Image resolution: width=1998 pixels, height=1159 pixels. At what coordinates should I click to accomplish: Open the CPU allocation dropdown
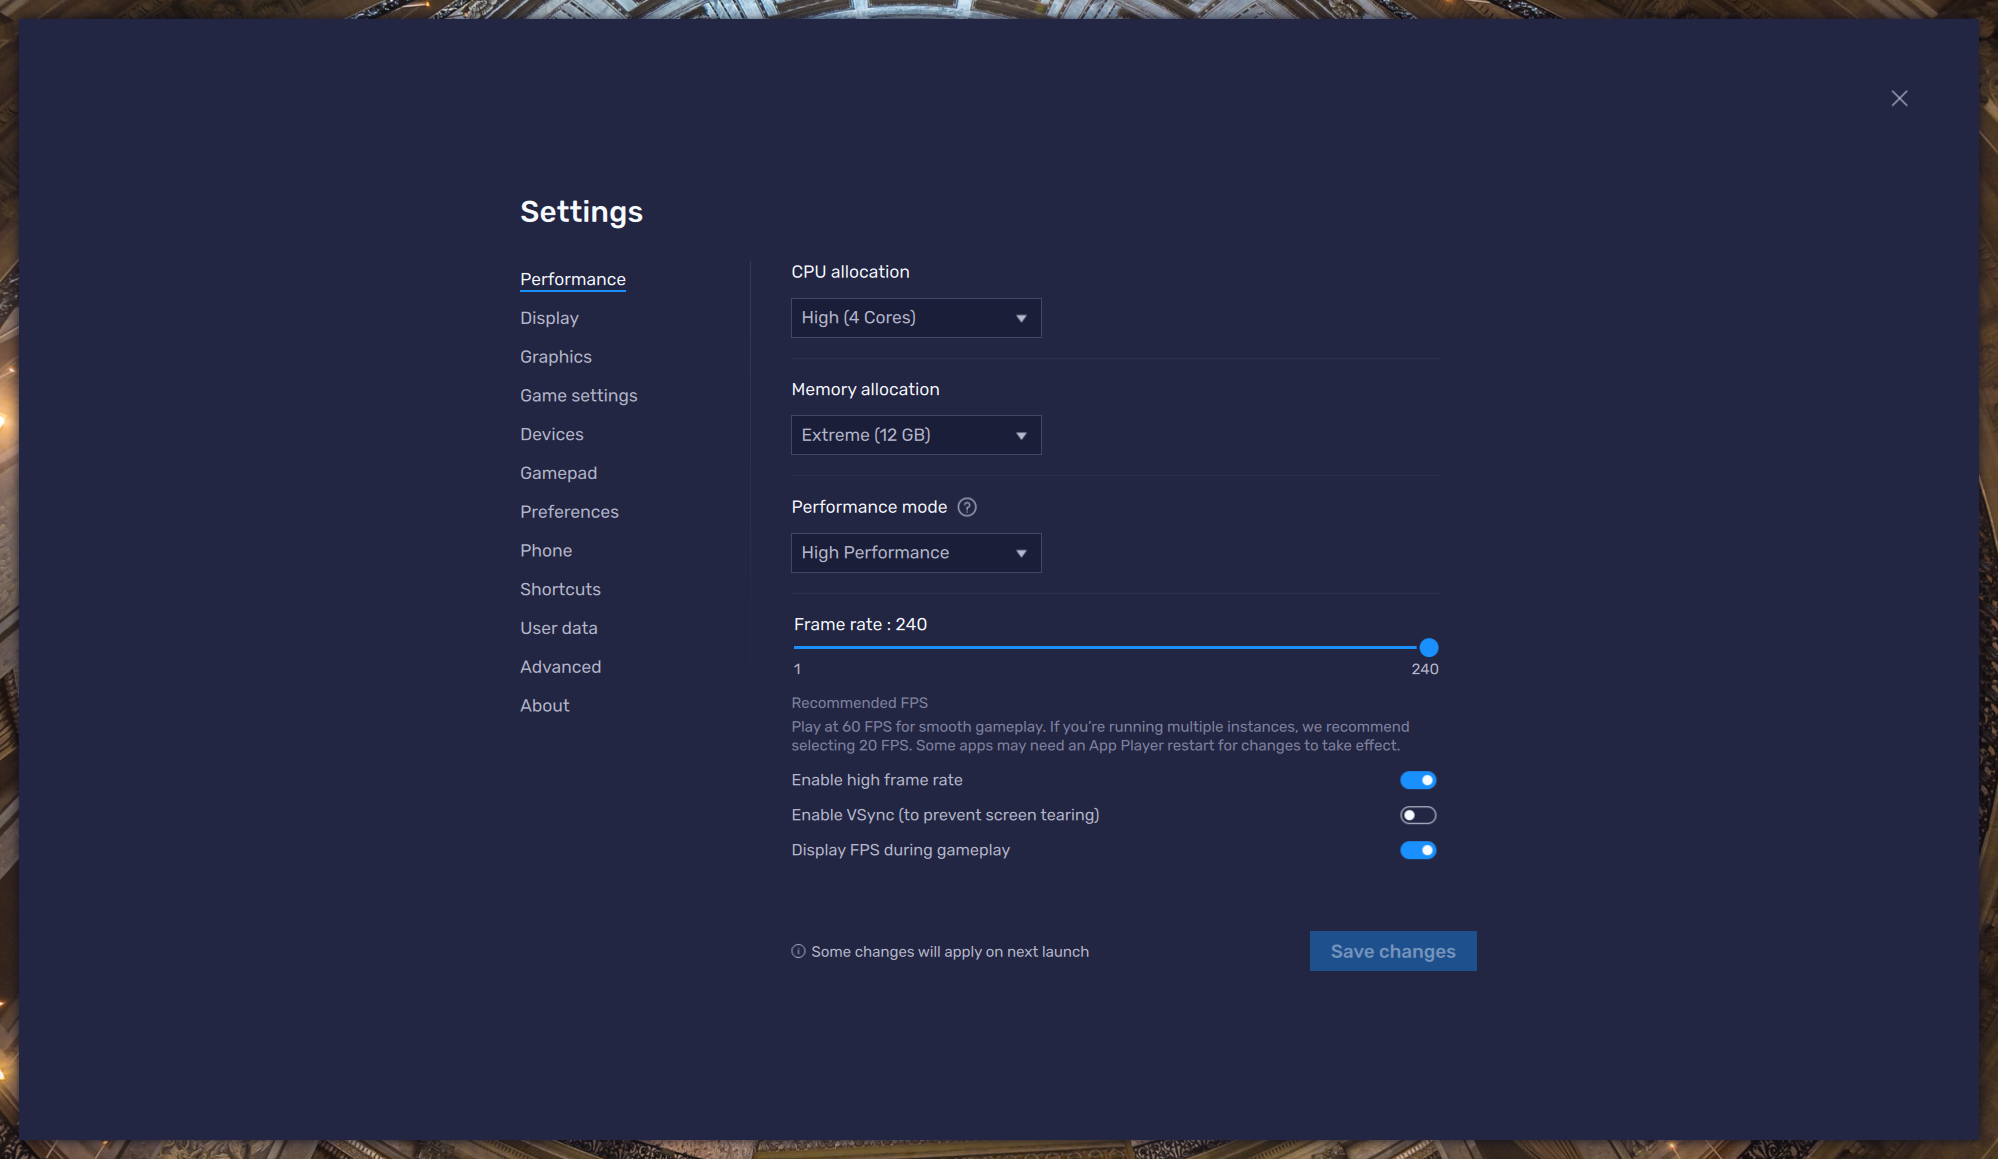pos(915,318)
